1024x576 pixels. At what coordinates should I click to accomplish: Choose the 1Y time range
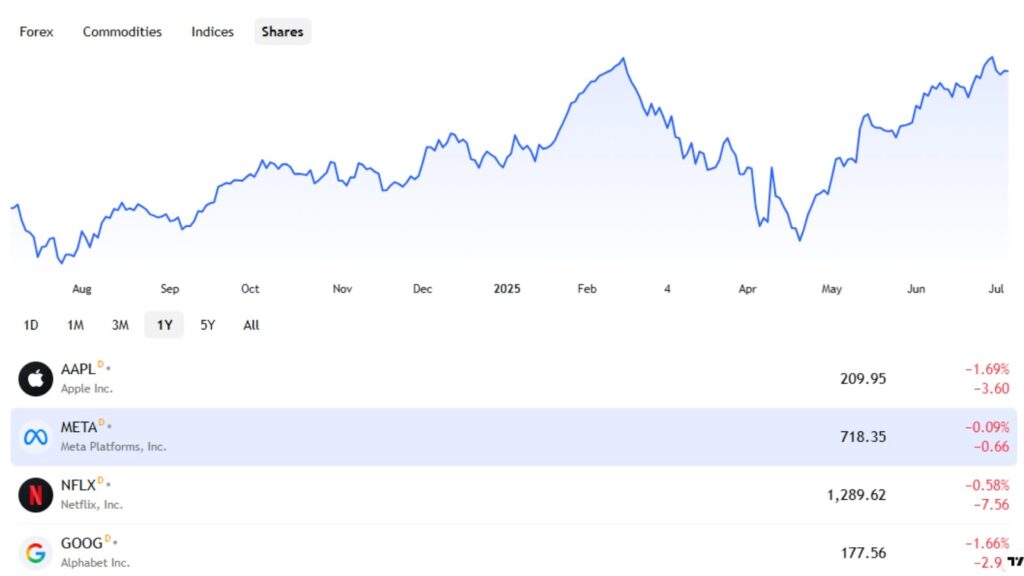164,325
